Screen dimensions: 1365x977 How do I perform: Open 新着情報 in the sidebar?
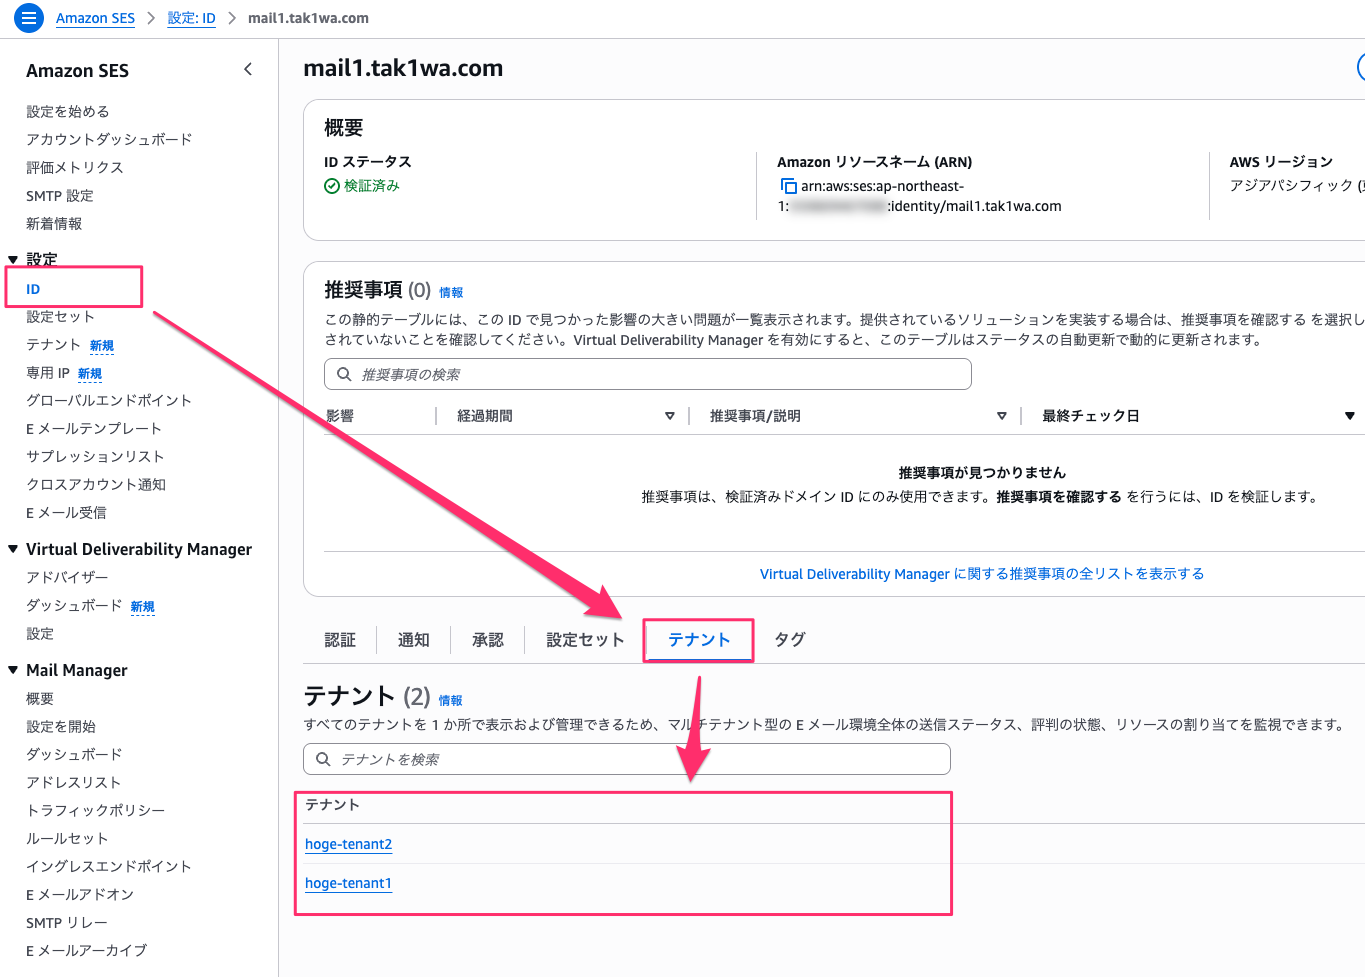[x=54, y=224]
